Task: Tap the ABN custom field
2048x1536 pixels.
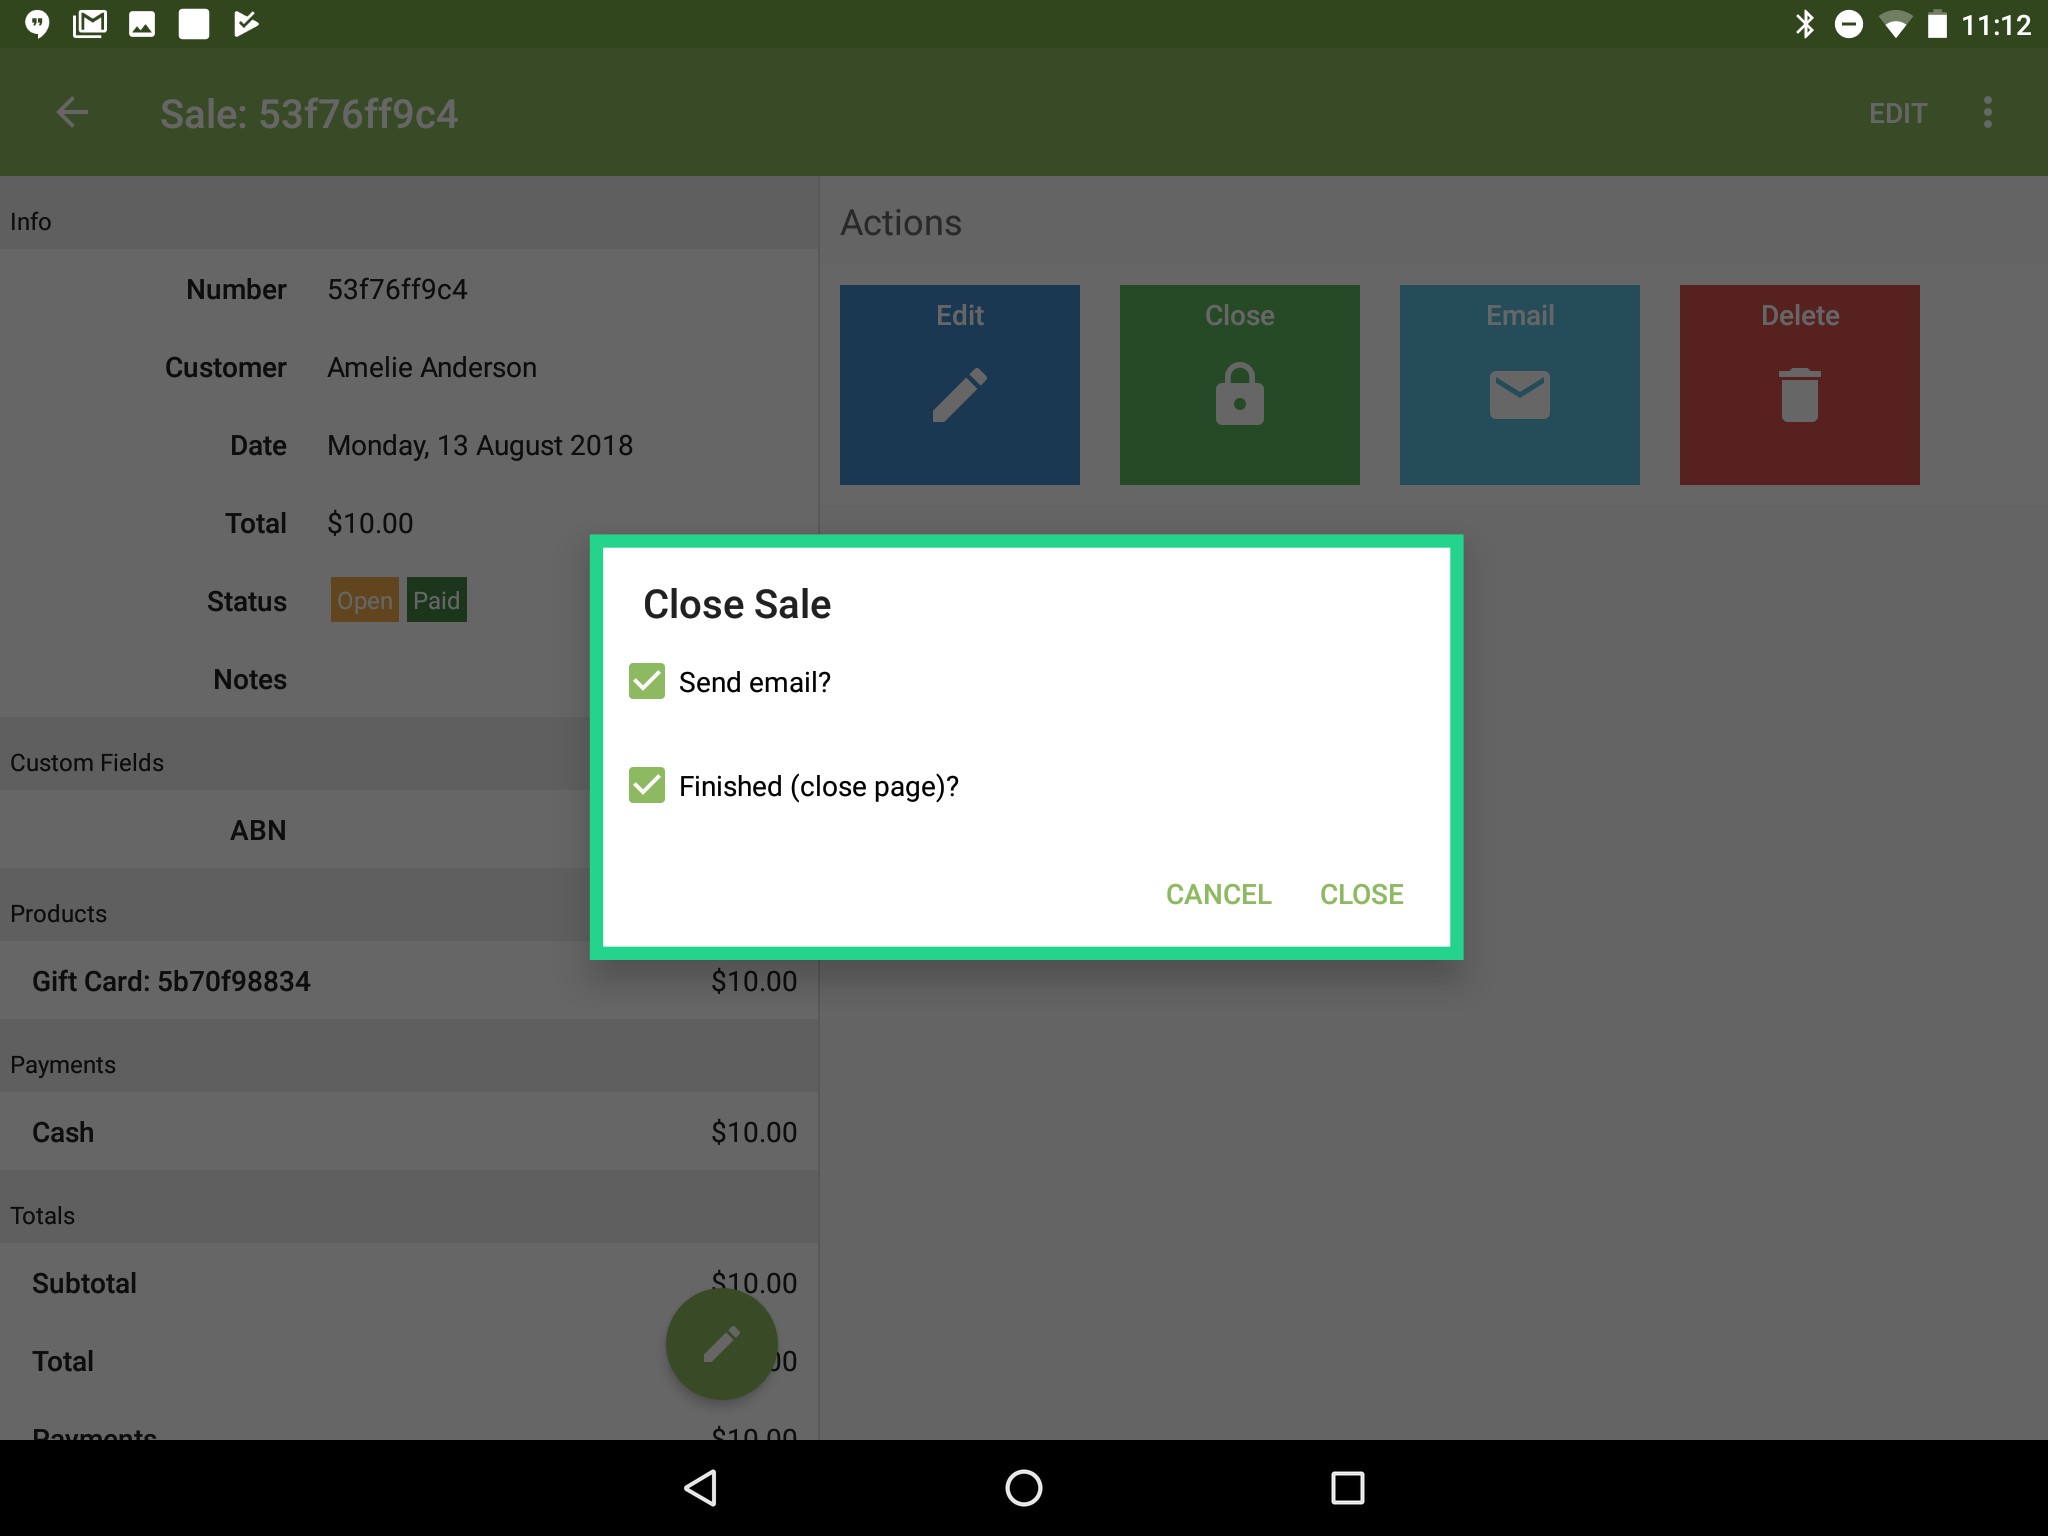Action: (x=409, y=830)
